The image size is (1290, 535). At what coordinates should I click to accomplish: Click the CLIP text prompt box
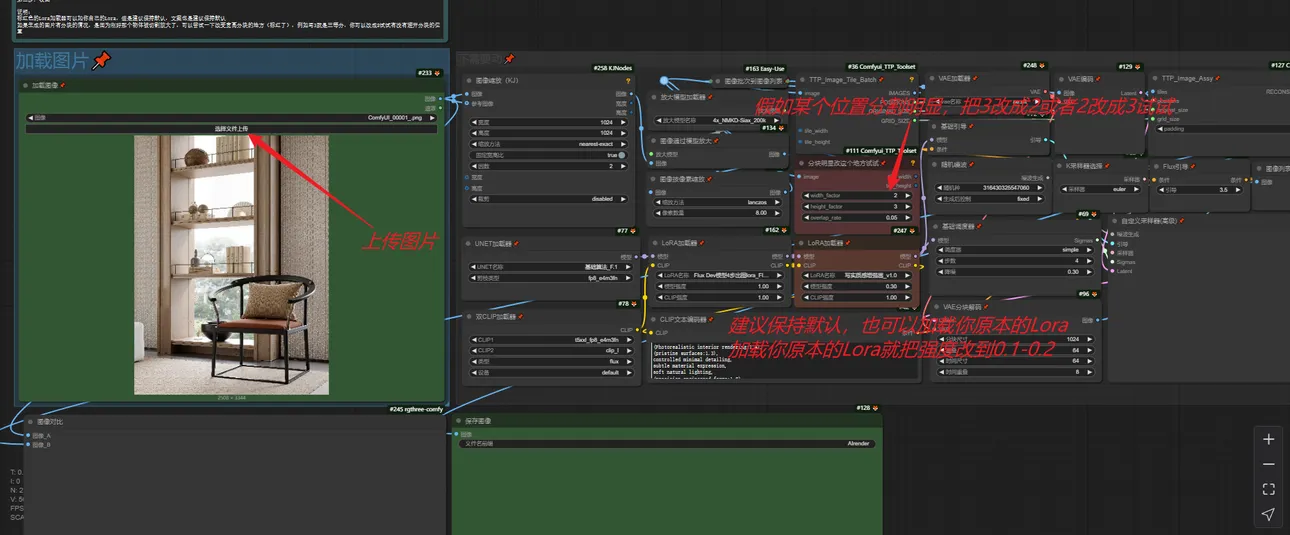784,360
